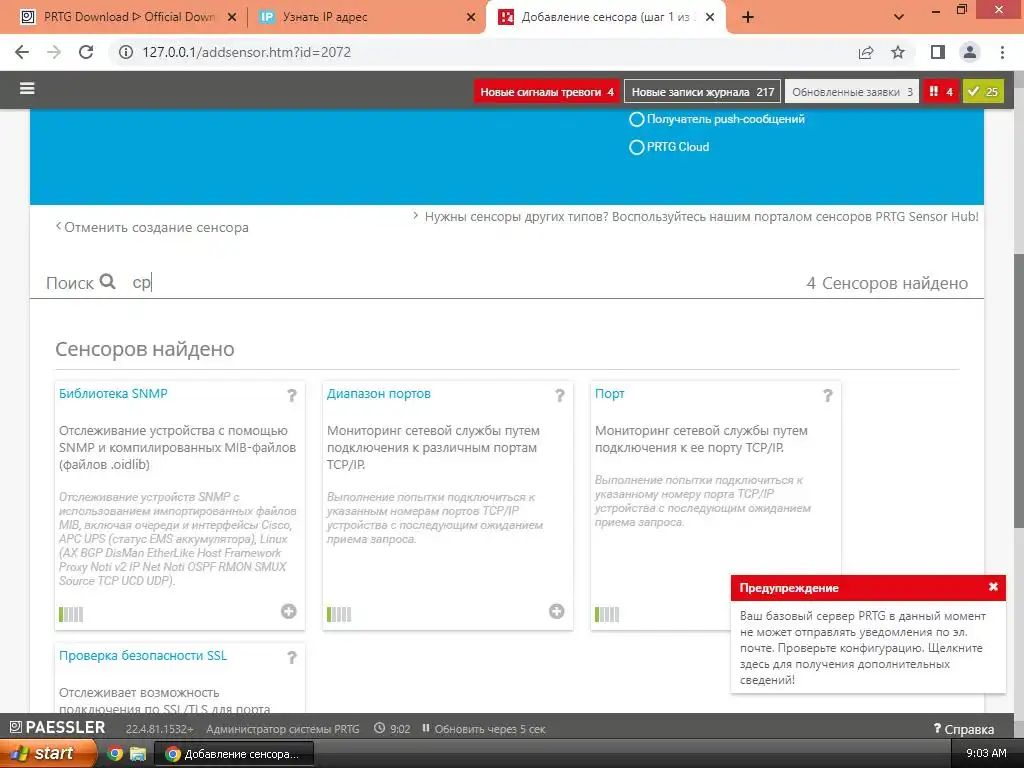Click the Windows start button
1024x768 pixels.
[x=47, y=753]
